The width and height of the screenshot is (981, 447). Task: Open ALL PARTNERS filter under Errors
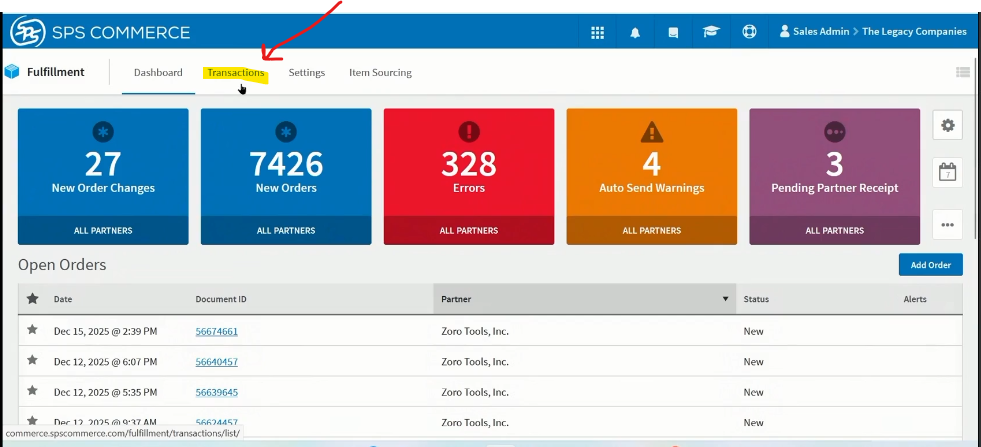[469, 230]
